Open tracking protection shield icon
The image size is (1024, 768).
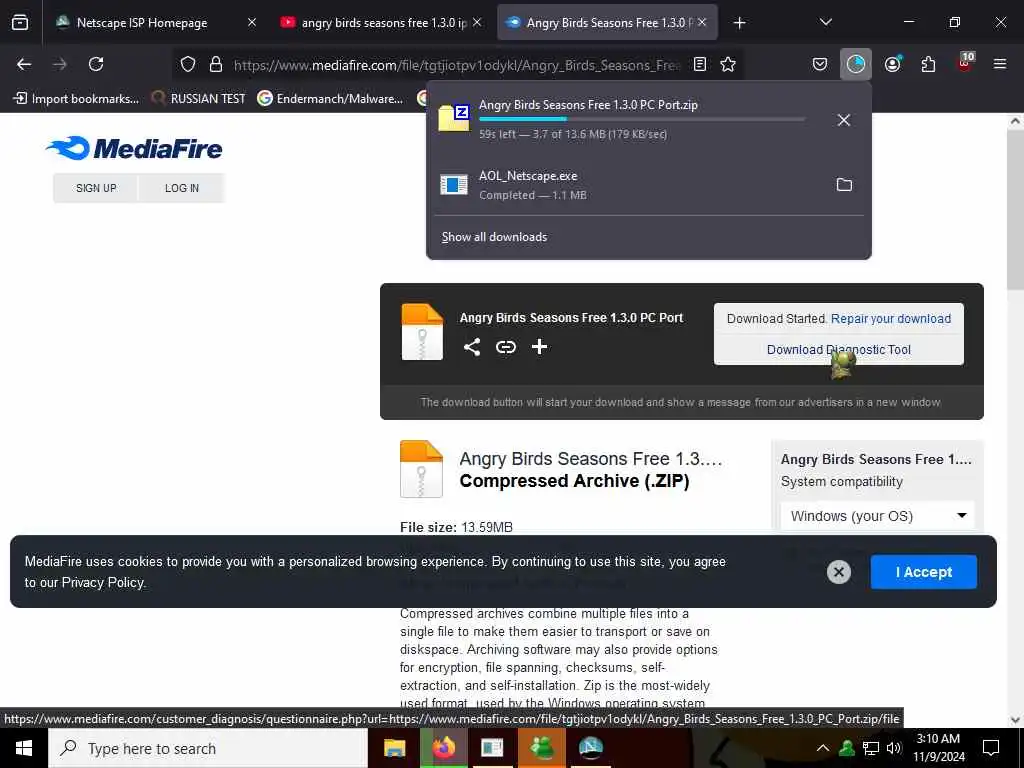pos(188,64)
